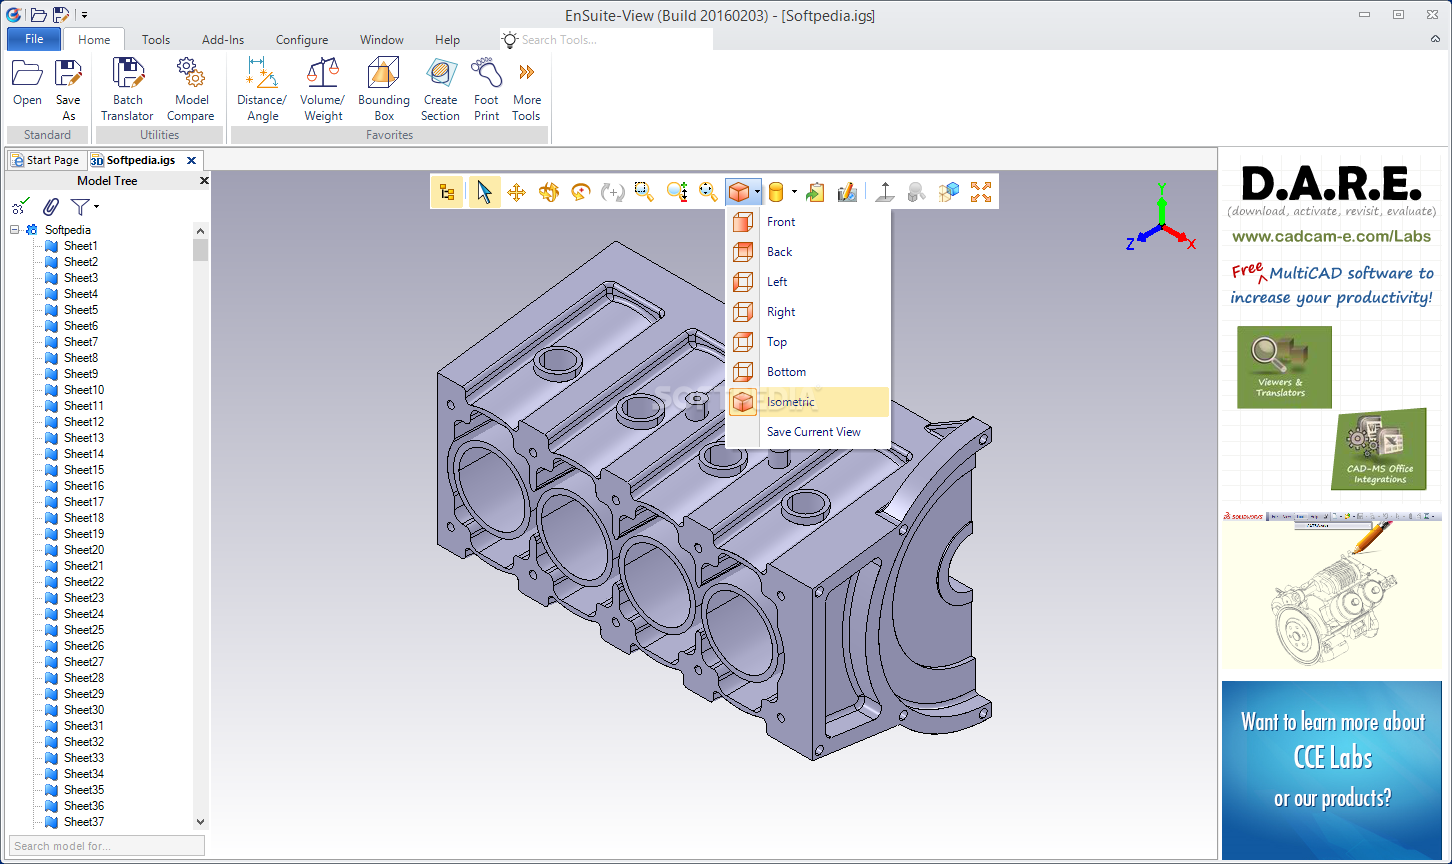The height and width of the screenshot is (864, 1452).
Task: Switch to the Tools ribbon tab
Action: click(156, 40)
